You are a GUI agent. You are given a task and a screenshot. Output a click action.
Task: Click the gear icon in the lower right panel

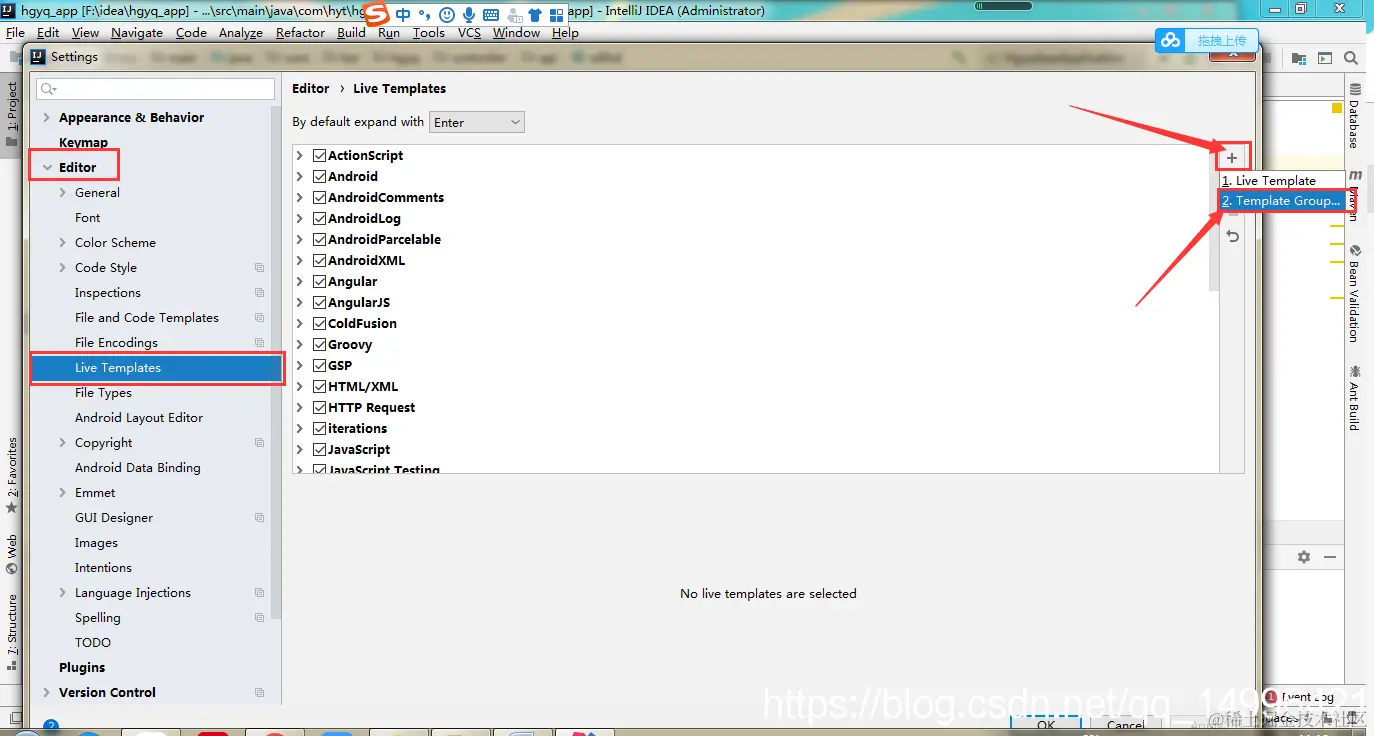1304,557
